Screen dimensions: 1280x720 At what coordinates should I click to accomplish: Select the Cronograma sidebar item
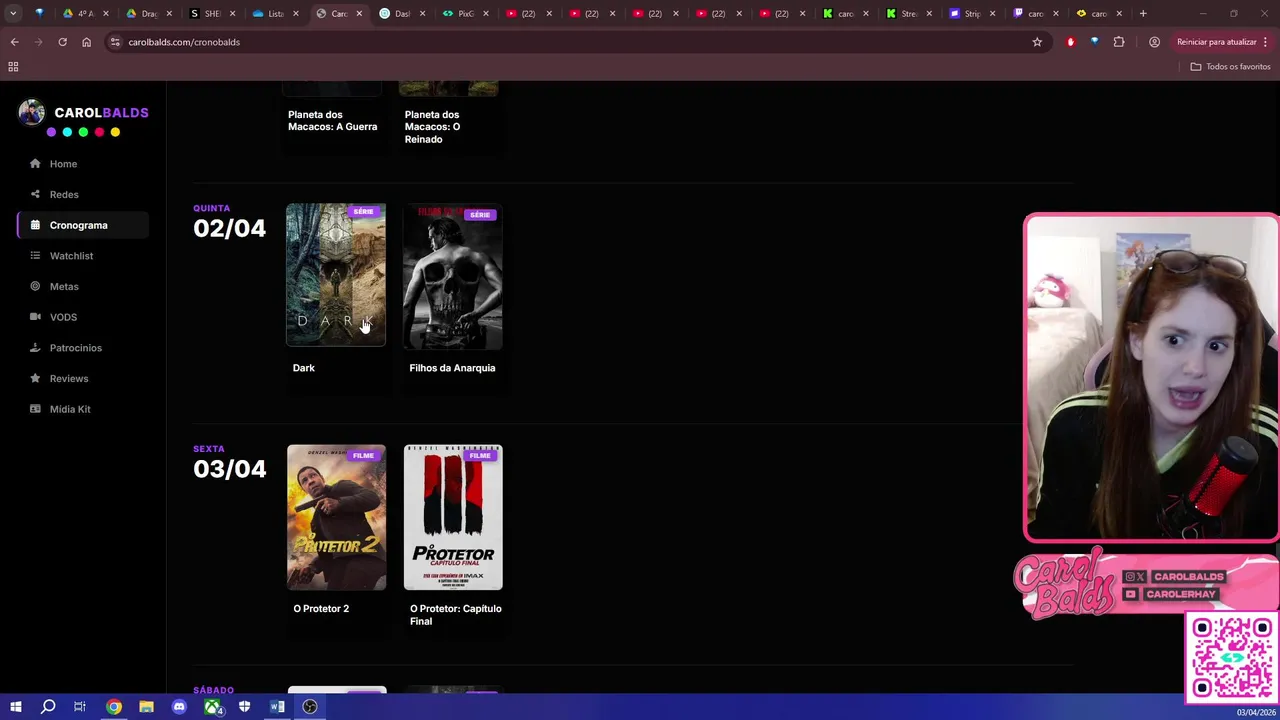tap(83, 225)
